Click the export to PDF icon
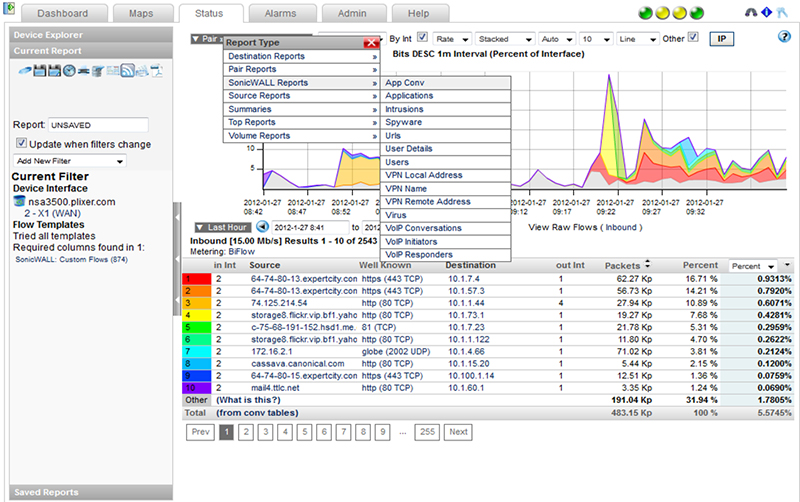The height and width of the screenshot is (502, 800). 156,71
